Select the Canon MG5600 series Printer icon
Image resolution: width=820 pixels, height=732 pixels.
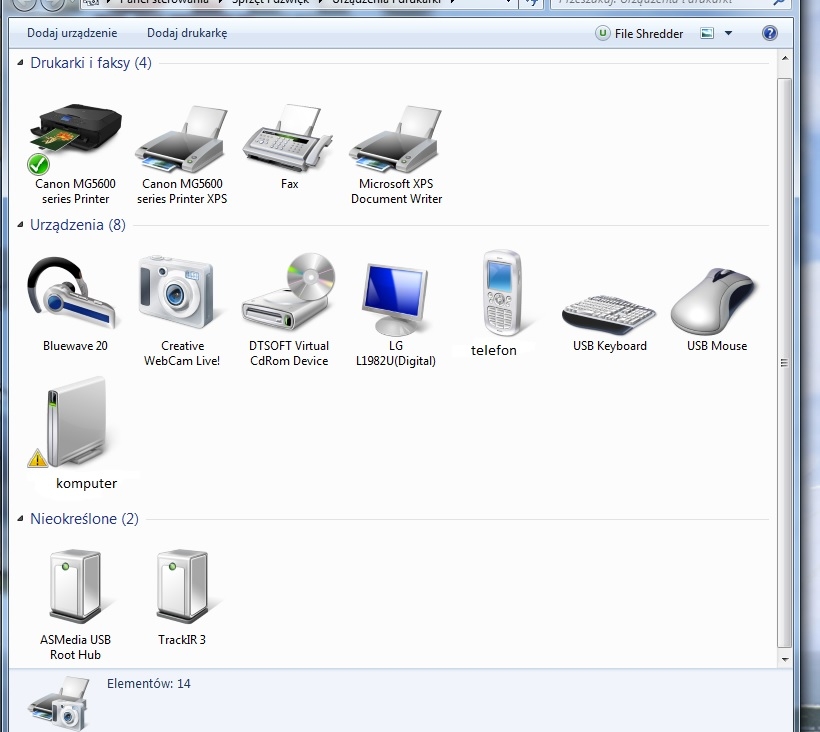click(x=75, y=139)
